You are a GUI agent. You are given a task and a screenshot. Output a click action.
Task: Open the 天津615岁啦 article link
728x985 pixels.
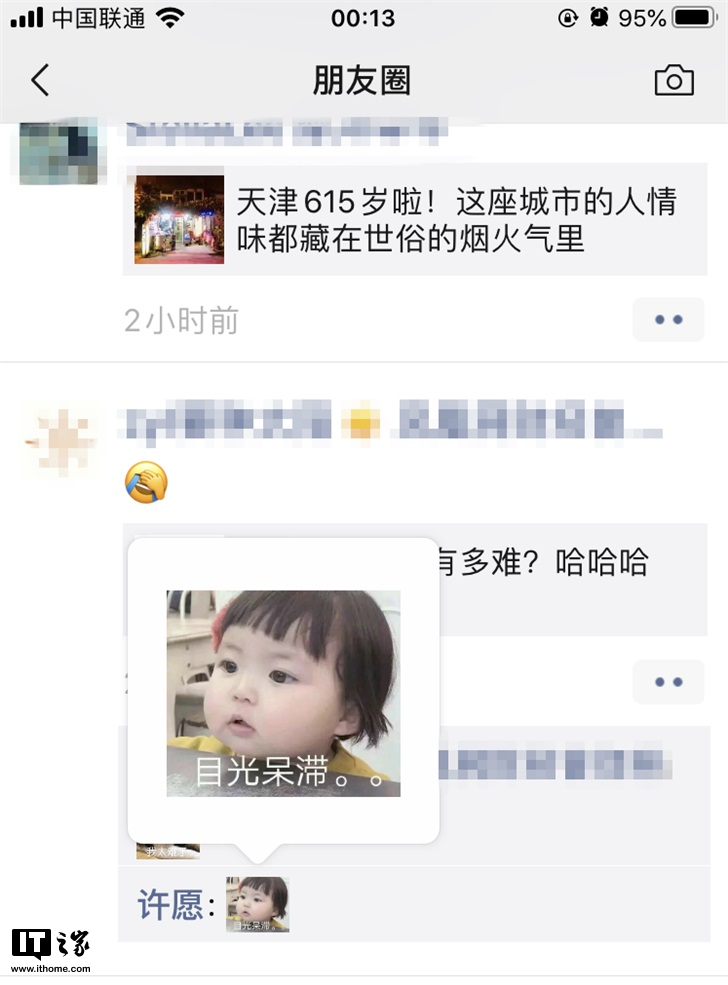pos(415,220)
